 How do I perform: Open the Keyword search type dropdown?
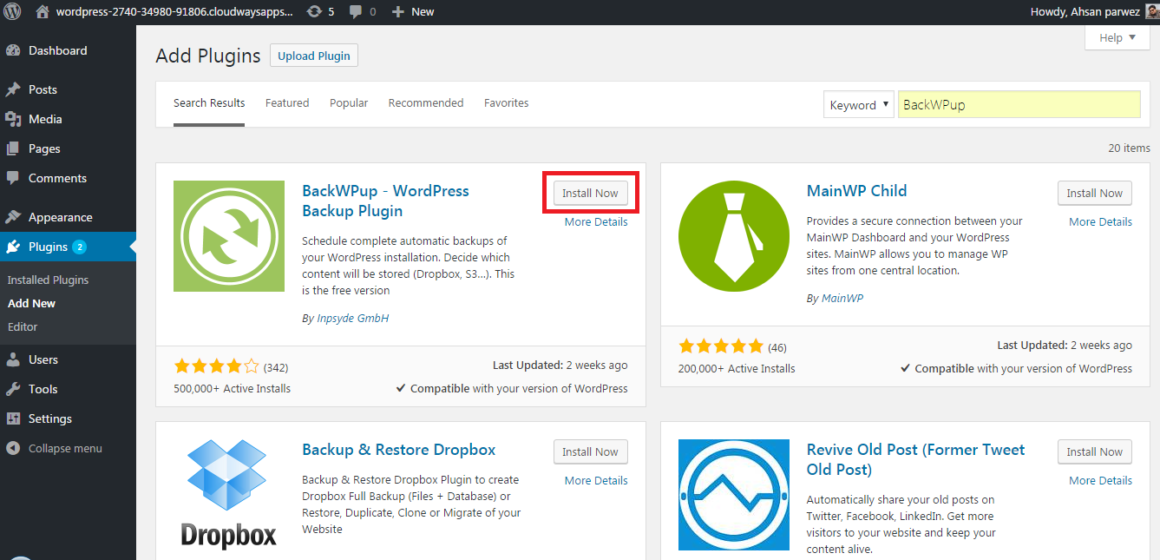pyautogui.click(x=858, y=105)
